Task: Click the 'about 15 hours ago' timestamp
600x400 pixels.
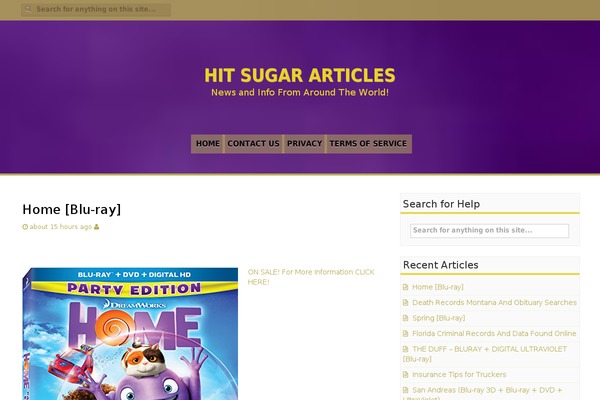Action: pos(61,227)
